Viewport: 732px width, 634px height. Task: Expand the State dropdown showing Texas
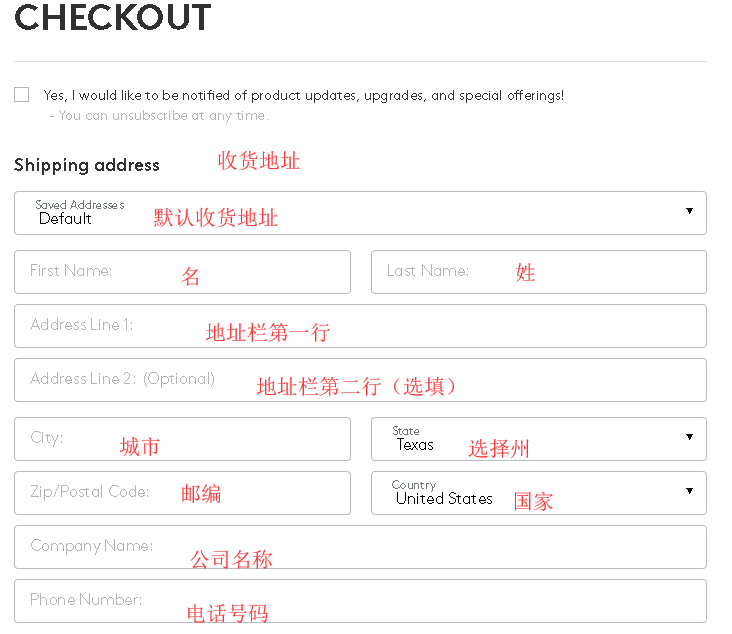(x=539, y=439)
